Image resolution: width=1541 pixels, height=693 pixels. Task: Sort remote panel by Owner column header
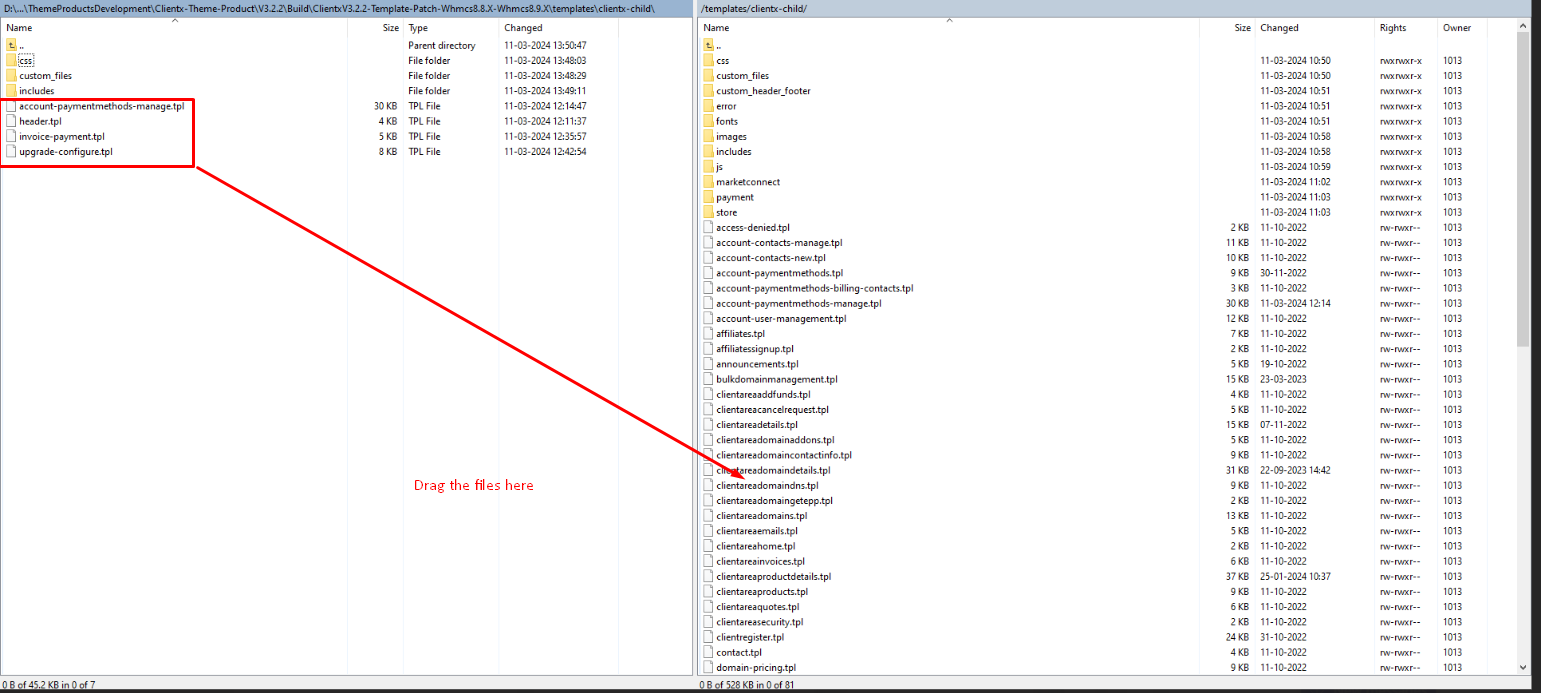(x=1456, y=28)
